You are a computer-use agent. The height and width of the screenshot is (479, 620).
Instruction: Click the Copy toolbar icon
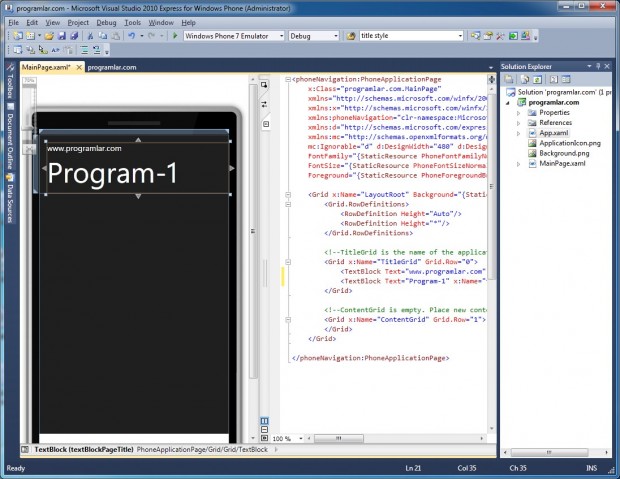coord(103,36)
